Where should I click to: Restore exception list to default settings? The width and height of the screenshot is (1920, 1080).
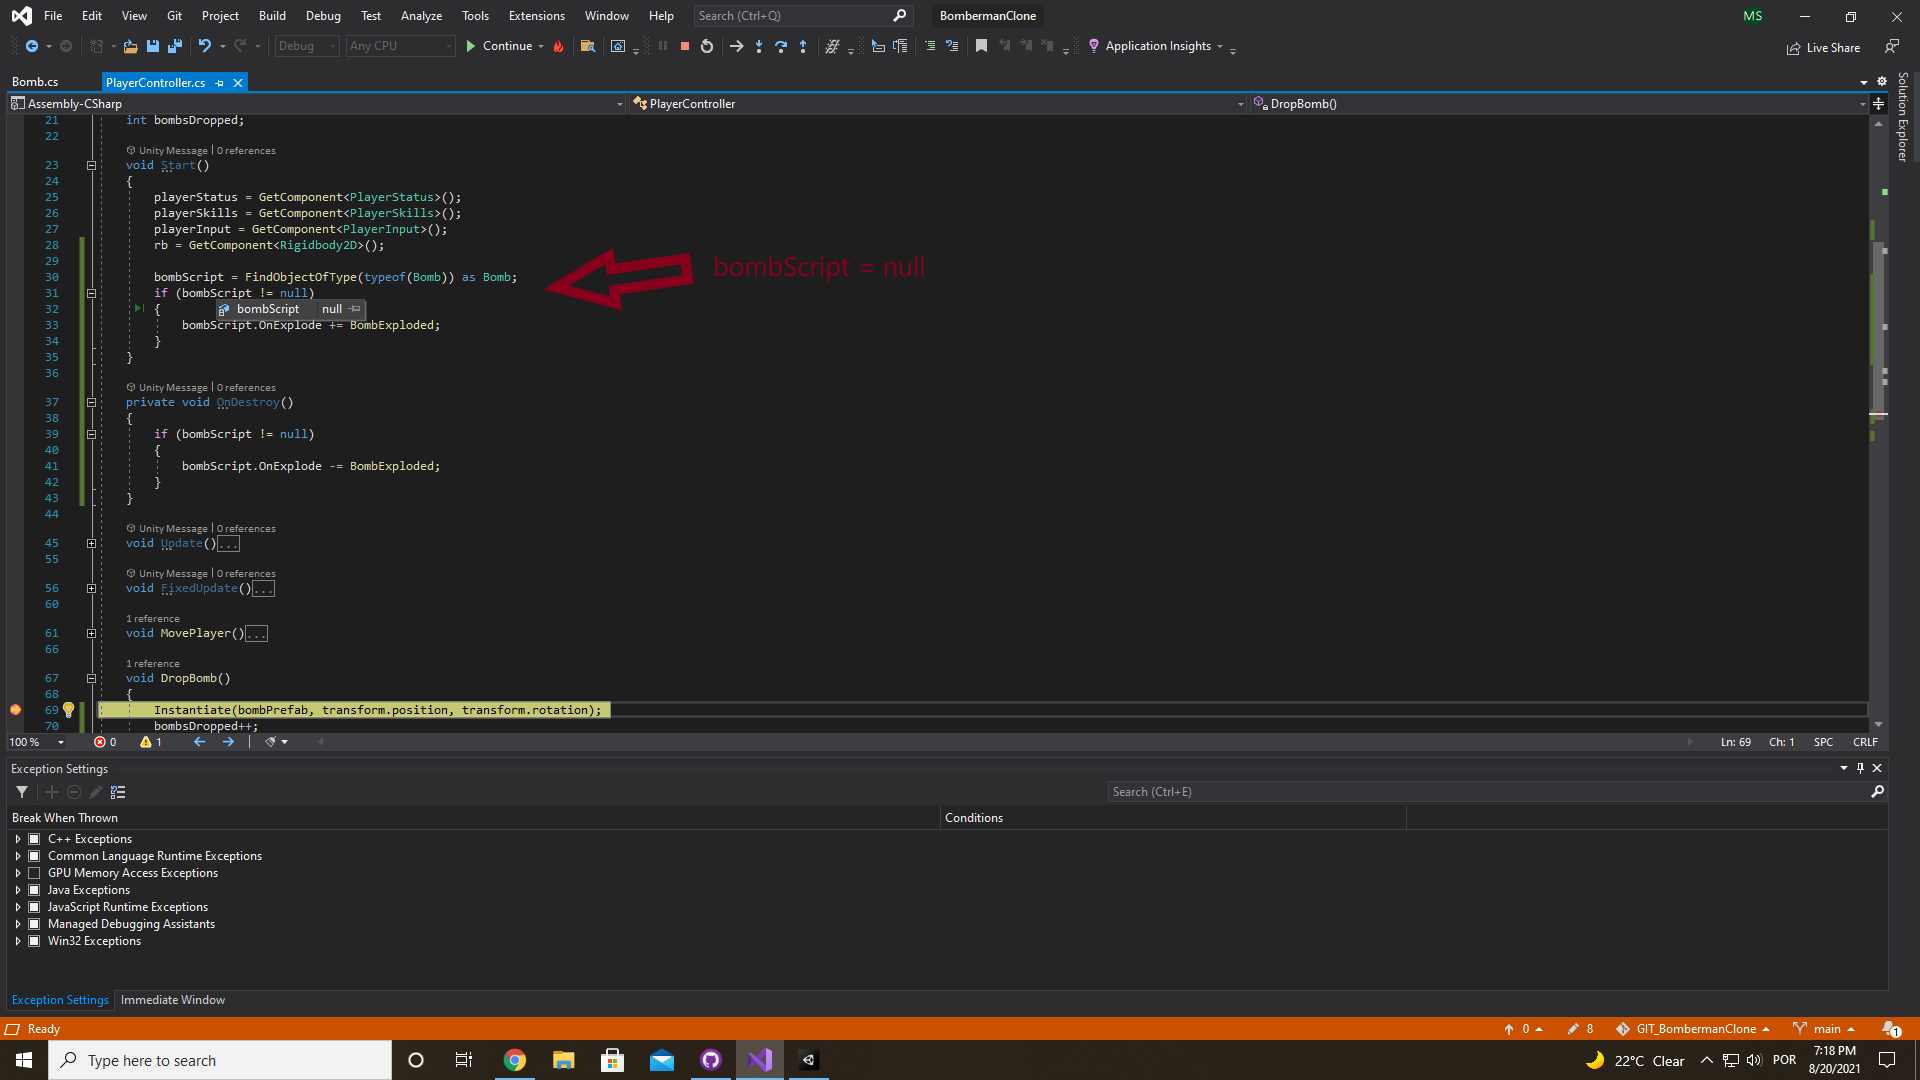point(118,792)
